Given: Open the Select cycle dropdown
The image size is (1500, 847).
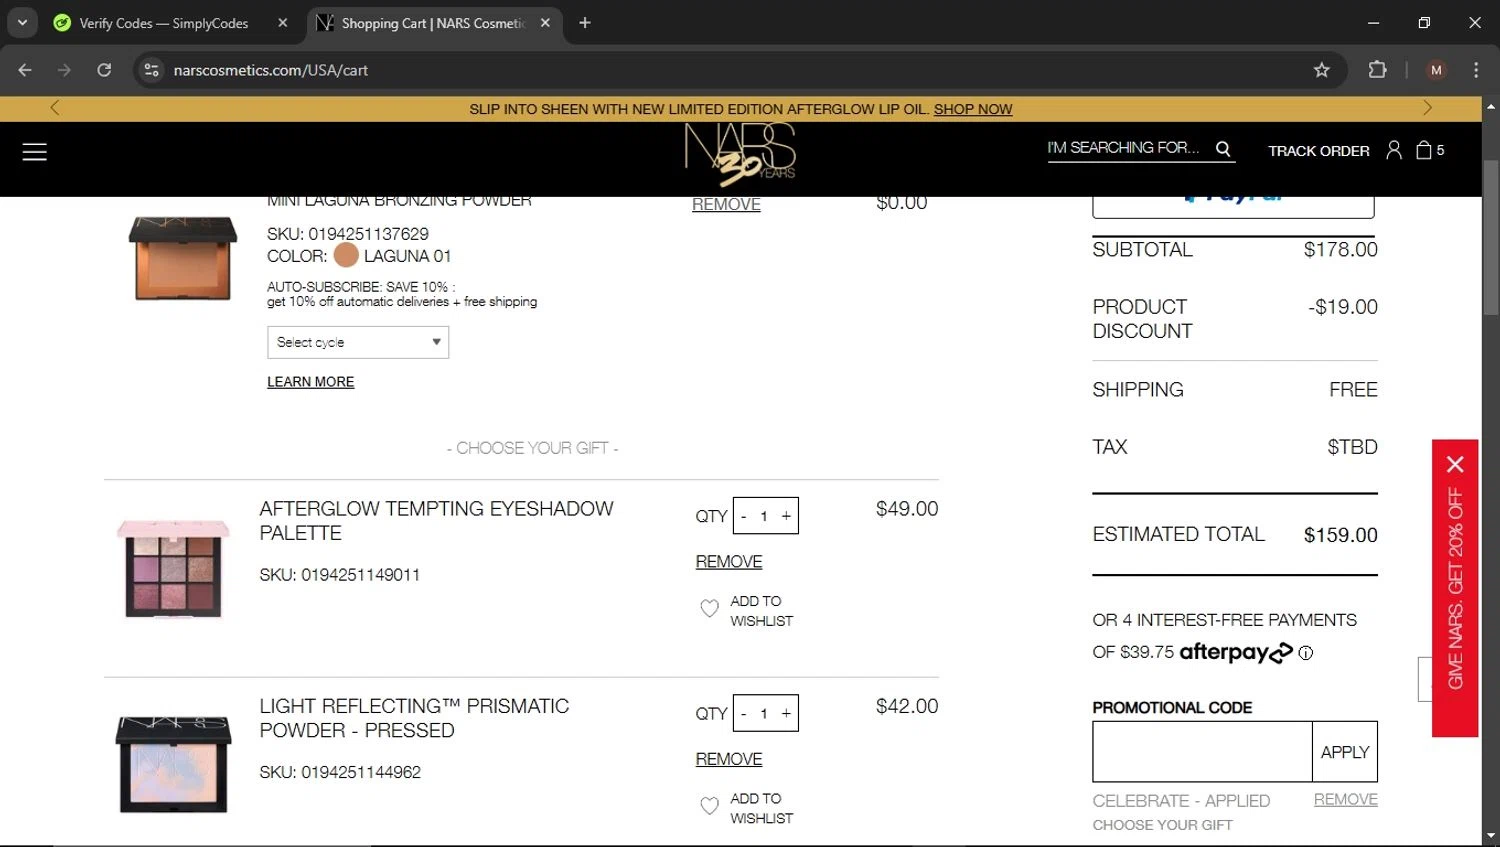Looking at the screenshot, I should pyautogui.click(x=358, y=342).
